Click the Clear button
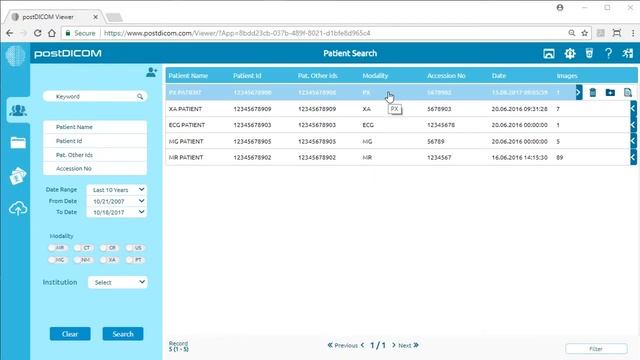The height and width of the screenshot is (360, 640). 70,334
